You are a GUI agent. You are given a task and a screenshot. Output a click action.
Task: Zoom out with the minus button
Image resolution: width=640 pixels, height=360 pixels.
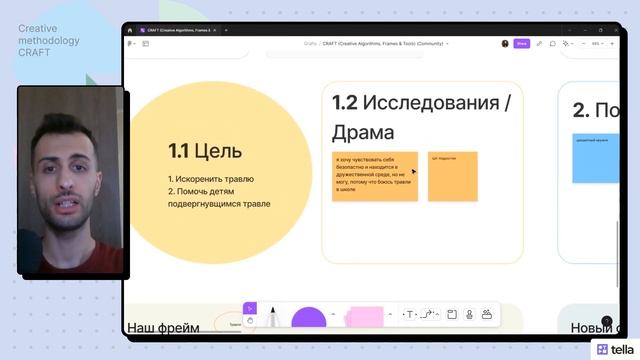[584, 44]
